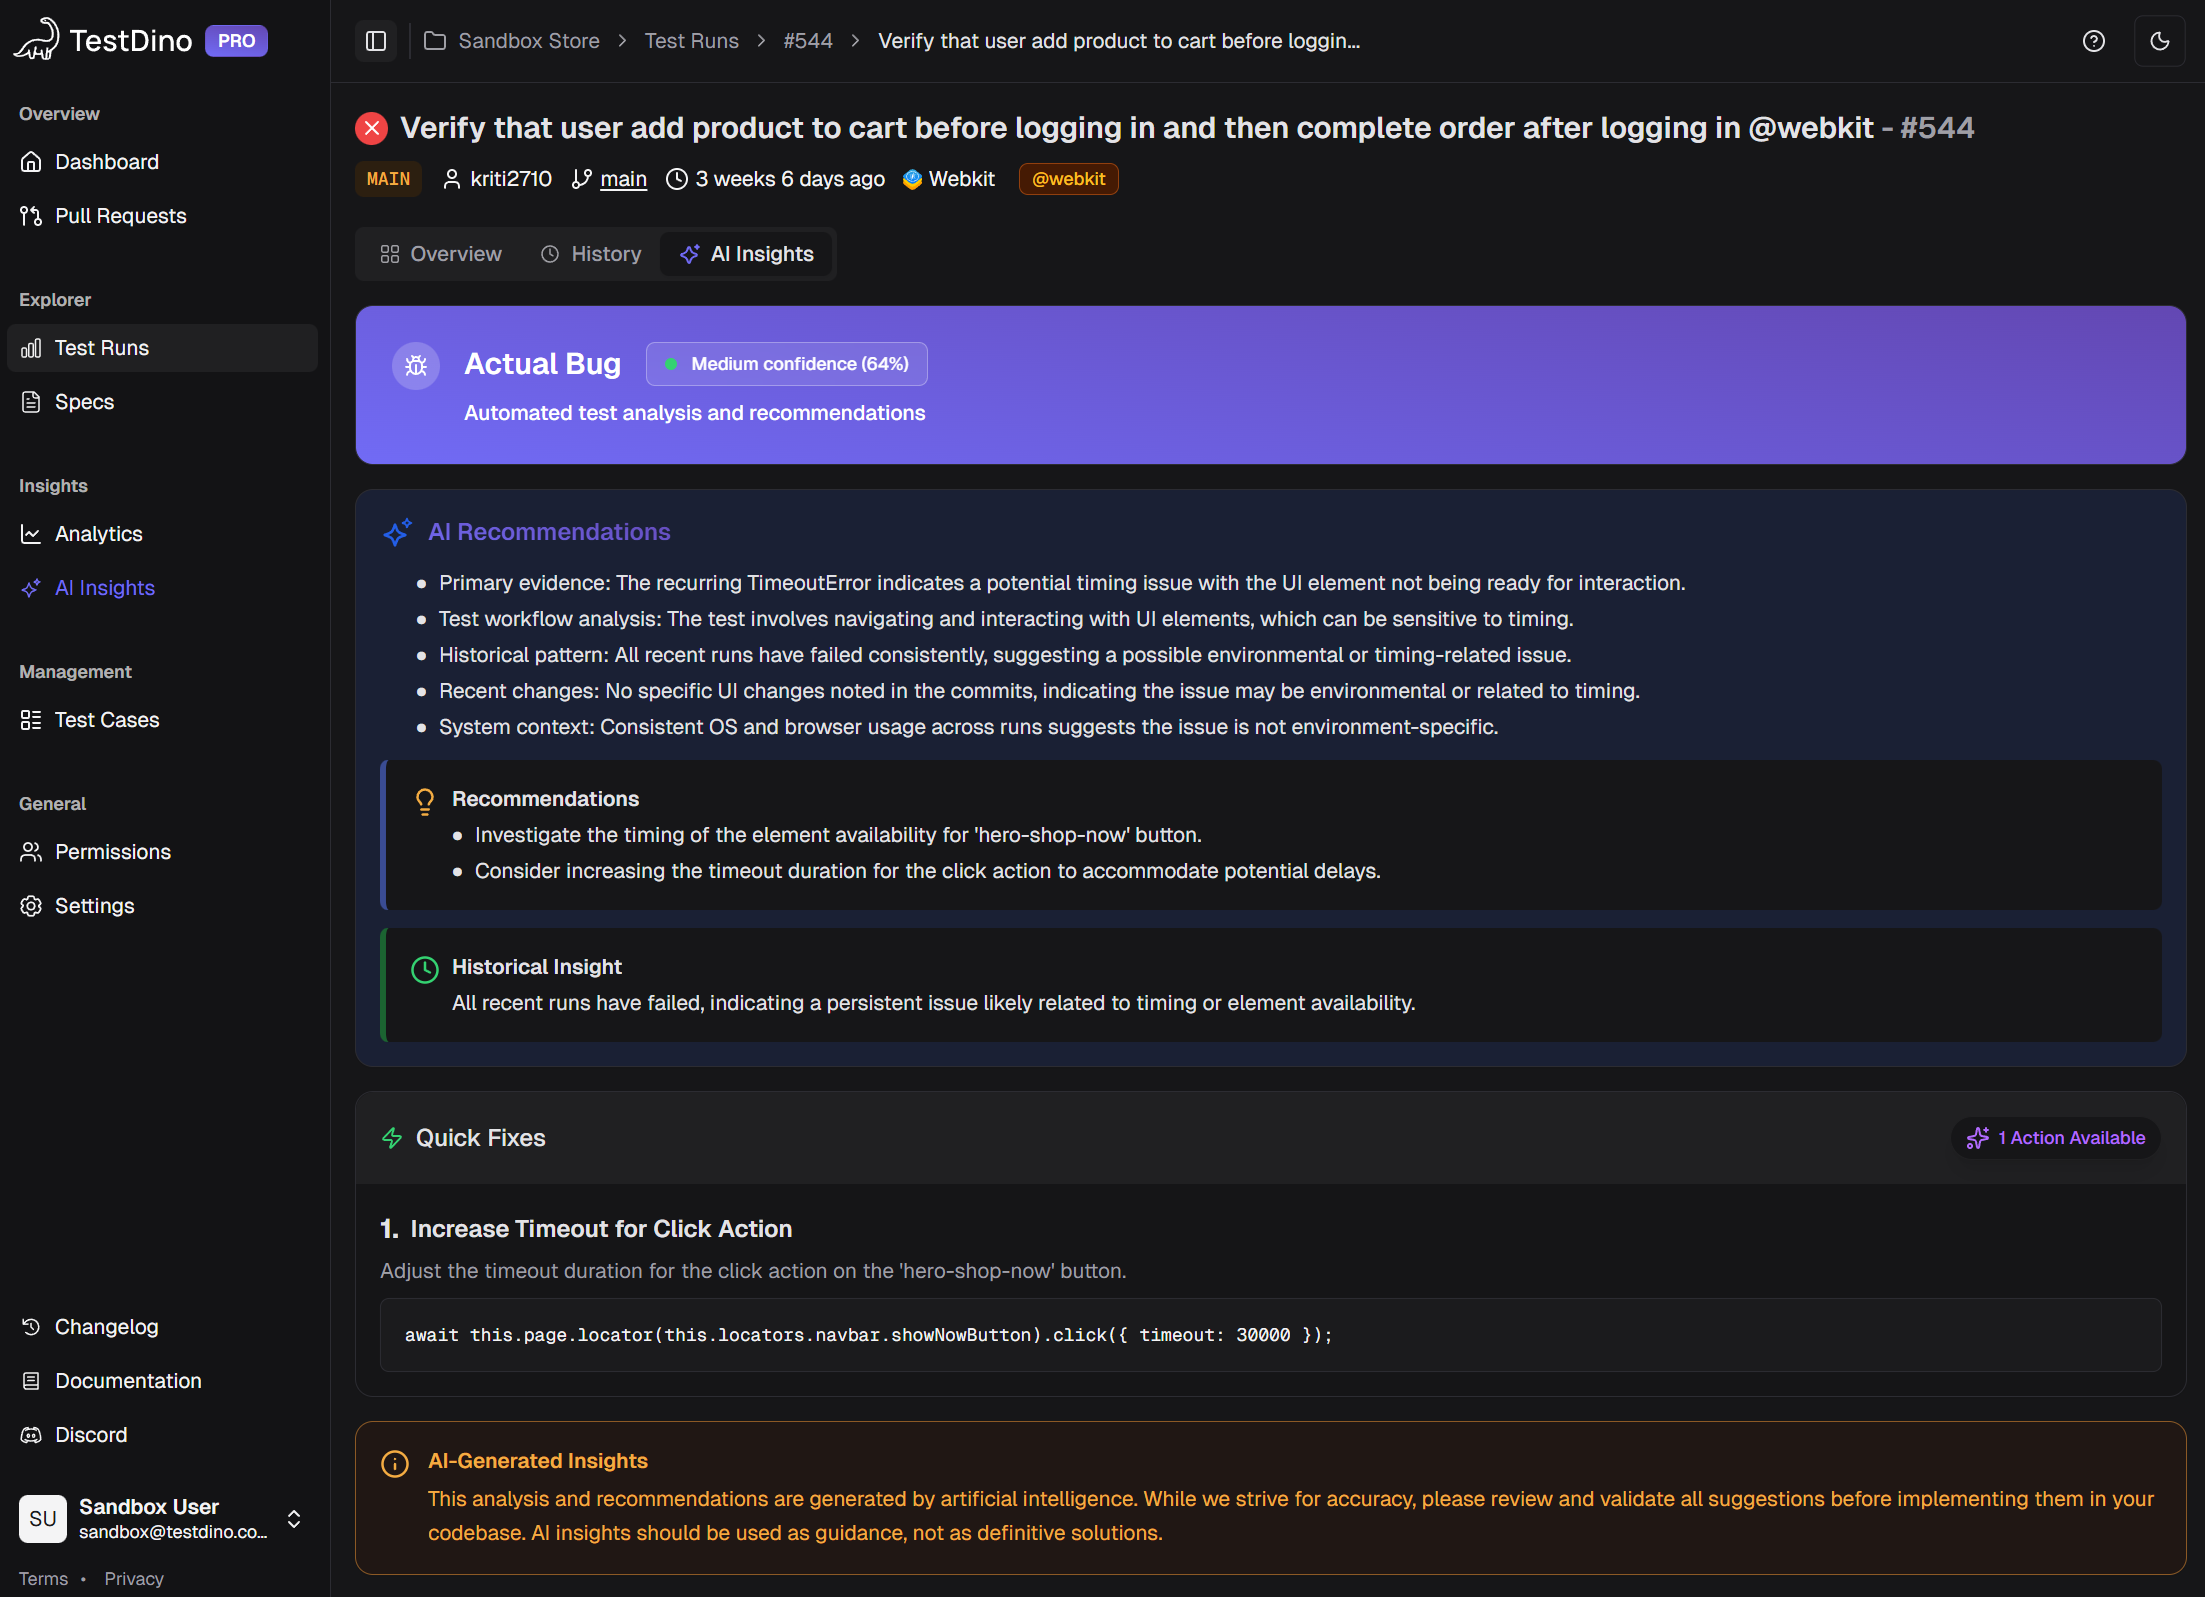Expand the #544 breadcrumb item
The image size is (2205, 1597).
(x=808, y=41)
